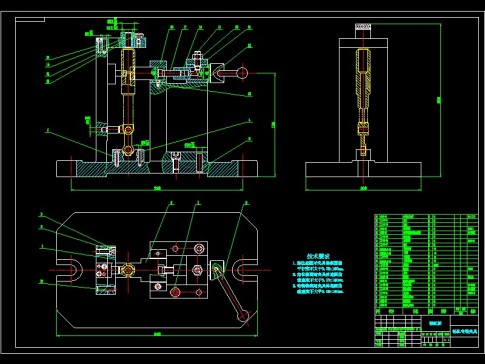Pick the right U-slot of the plan view base plate
Screen dimensions: 485x364
tap(245, 270)
